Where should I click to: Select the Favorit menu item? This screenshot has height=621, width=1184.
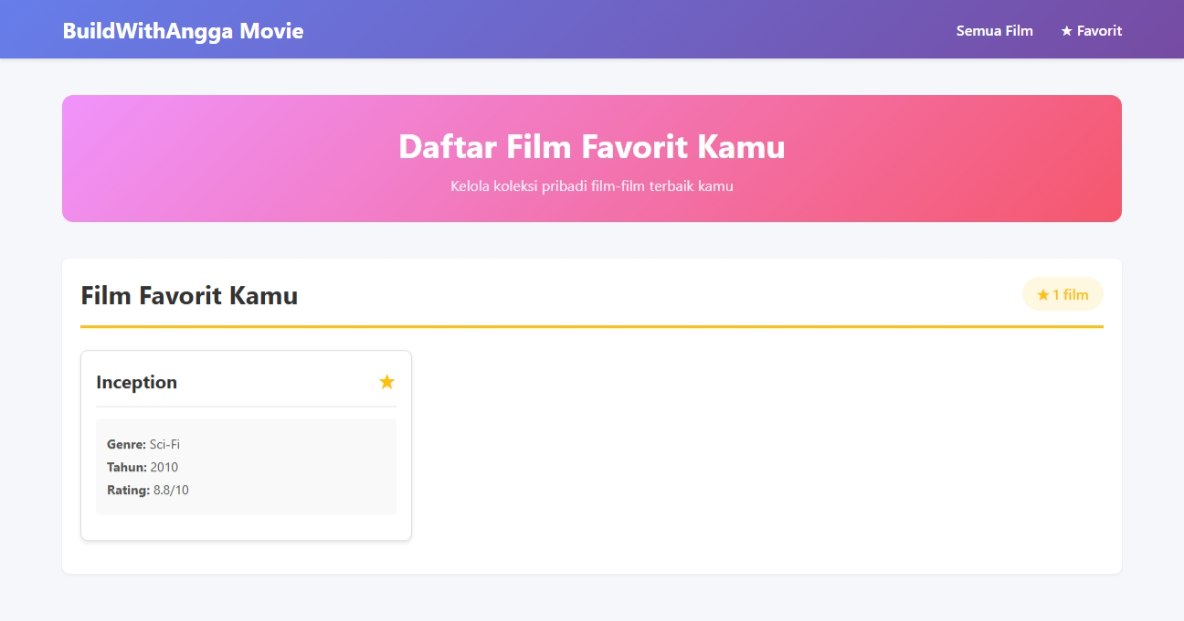point(1092,30)
